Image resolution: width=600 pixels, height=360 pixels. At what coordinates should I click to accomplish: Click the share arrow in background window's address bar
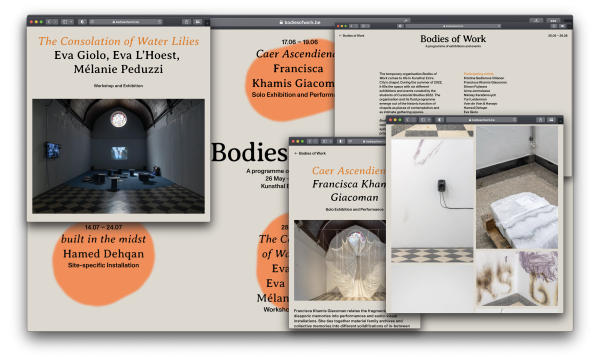pyautogui.click(x=405, y=21)
